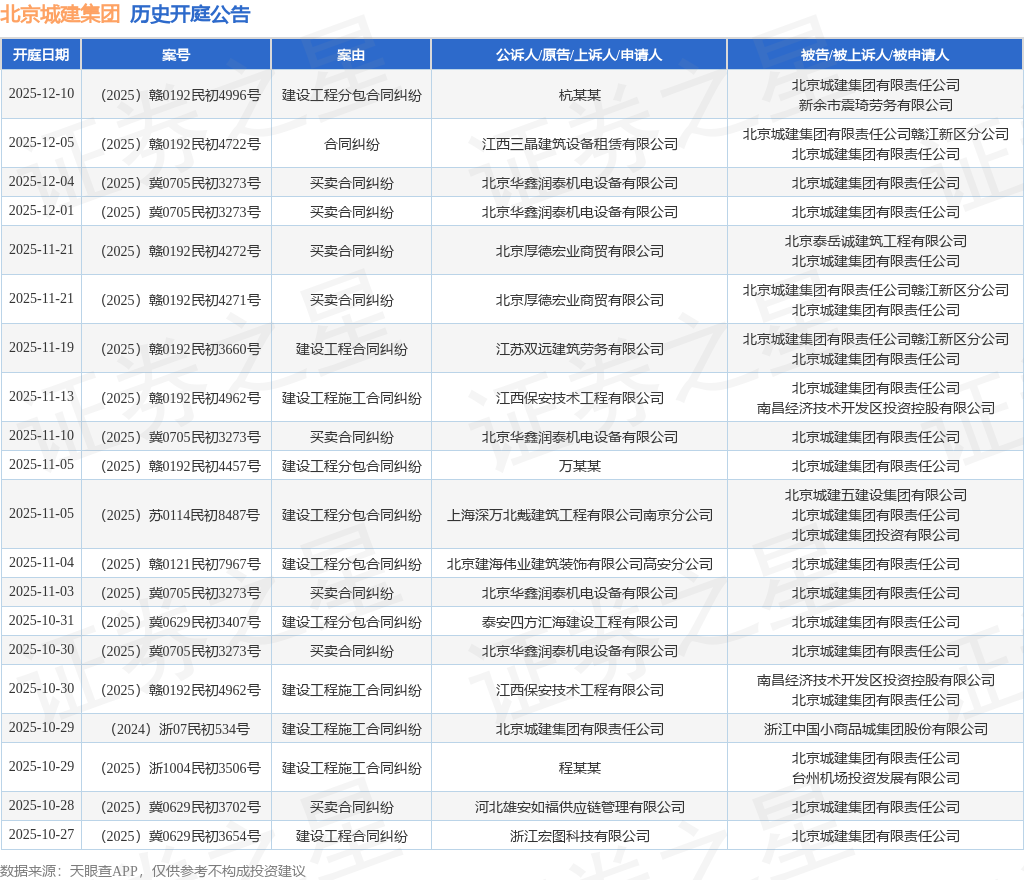Select case number 赣0192民初4457号
Image resolution: width=1024 pixels, height=880 pixels.
point(181,466)
